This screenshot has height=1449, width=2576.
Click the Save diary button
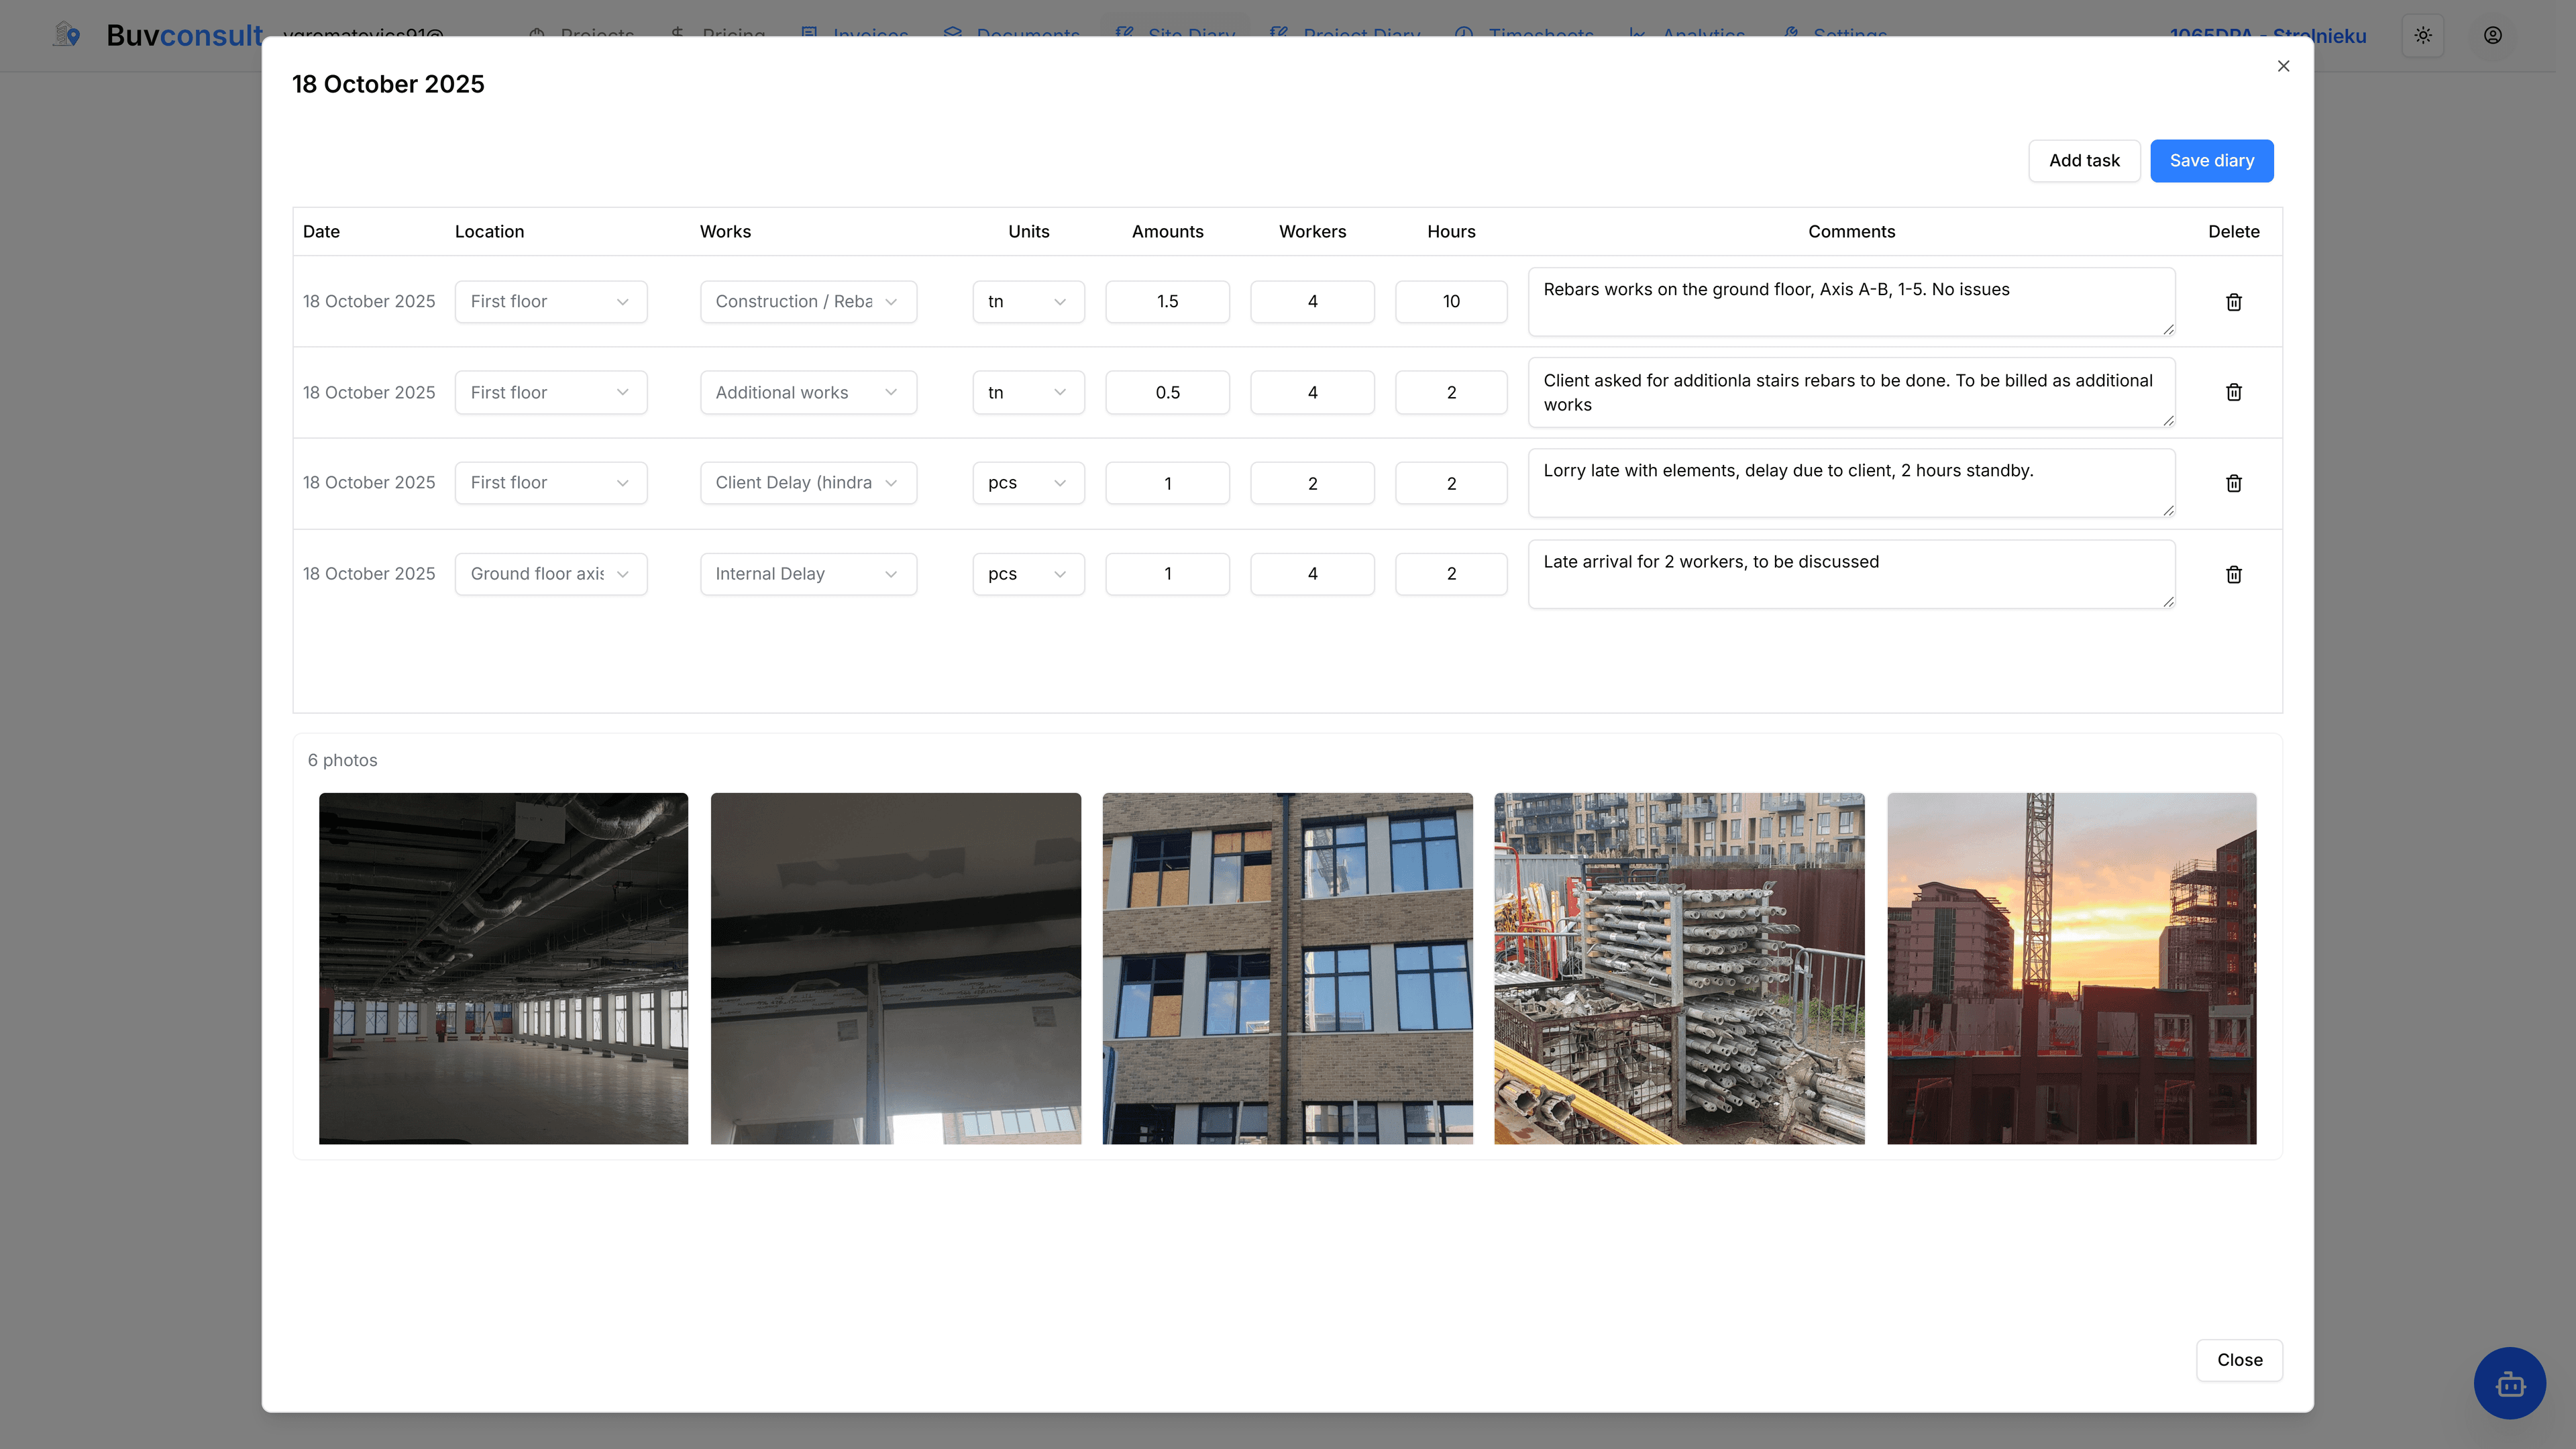2212,160
